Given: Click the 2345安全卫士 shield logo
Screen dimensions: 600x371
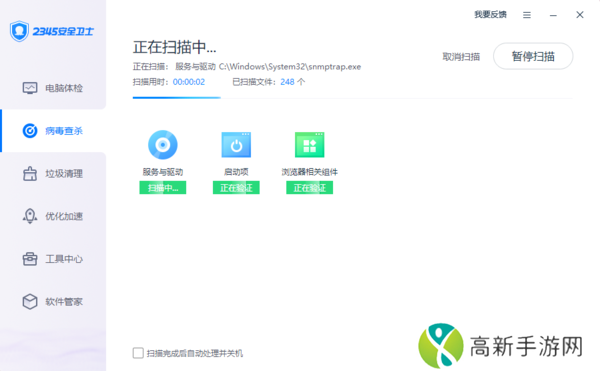Looking at the screenshot, I should (19, 31).
